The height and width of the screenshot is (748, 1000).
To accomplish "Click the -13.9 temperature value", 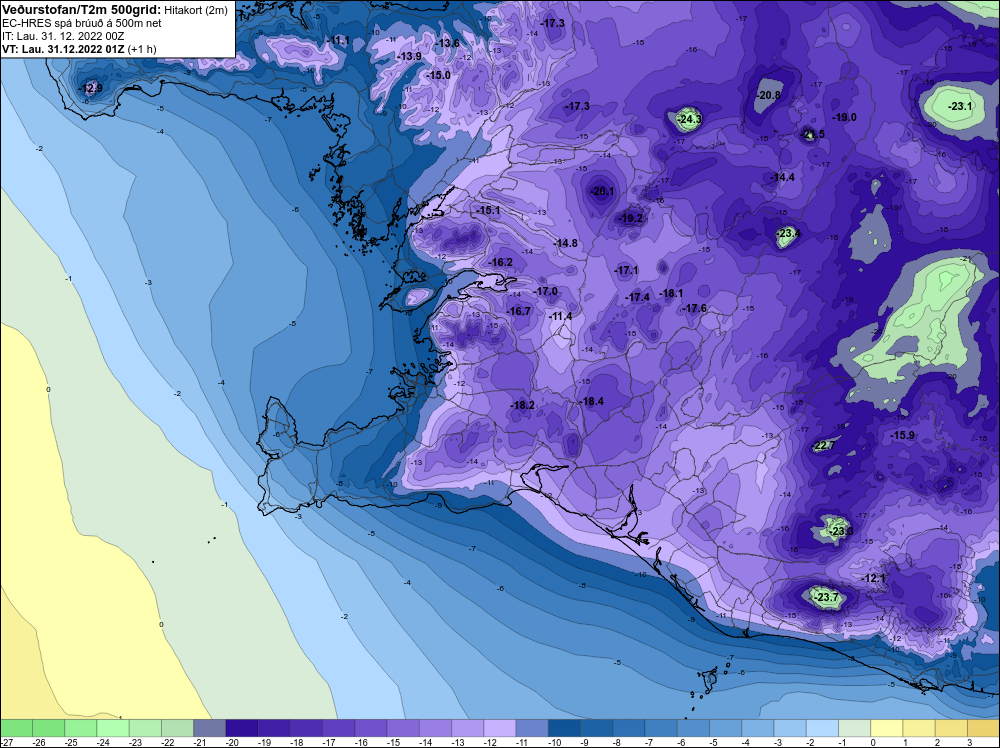I will point(410,56).
